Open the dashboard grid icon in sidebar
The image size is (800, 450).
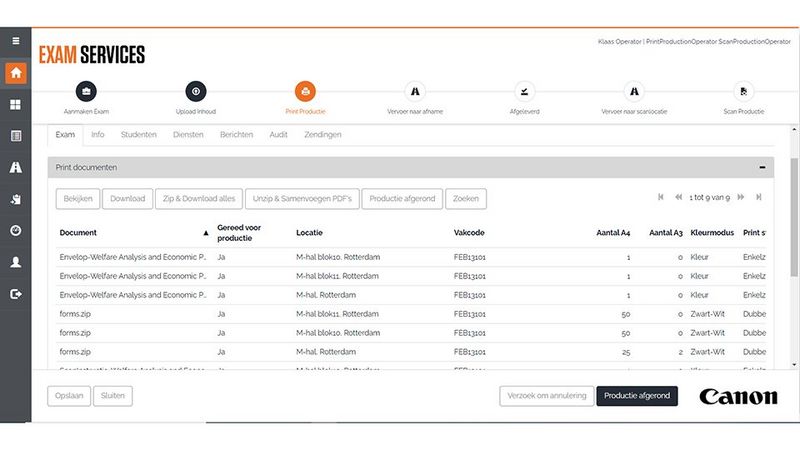tap(15, 104)
